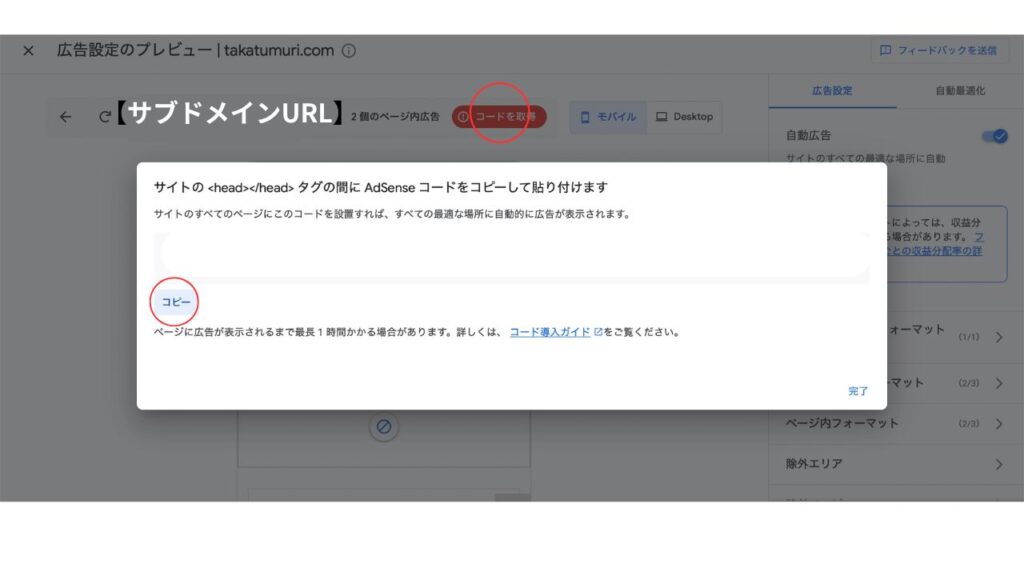Click the external link icon after コード導入ガイド
This screenshot has height=576, width=1024.
click(x=598, y=332)
